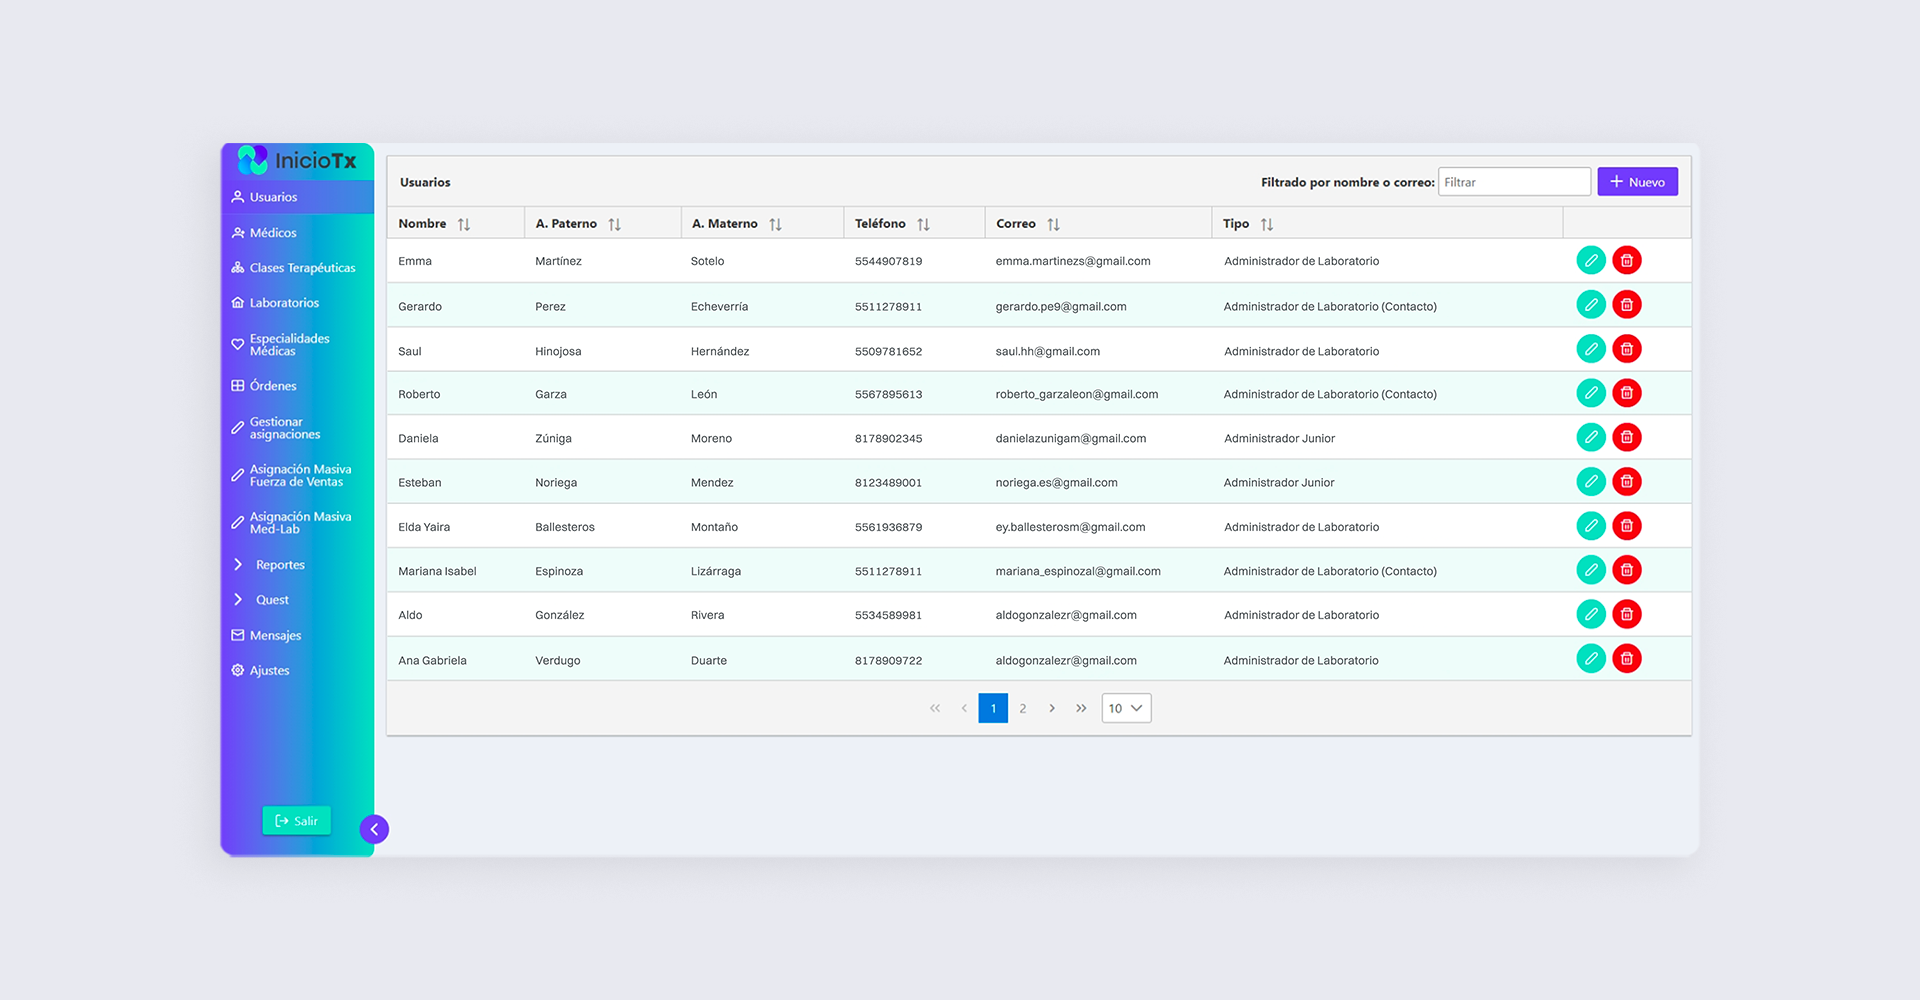
Task: Click the red delete icon for Daniela
Action: pyautogui.click(x=1626, y=437)
